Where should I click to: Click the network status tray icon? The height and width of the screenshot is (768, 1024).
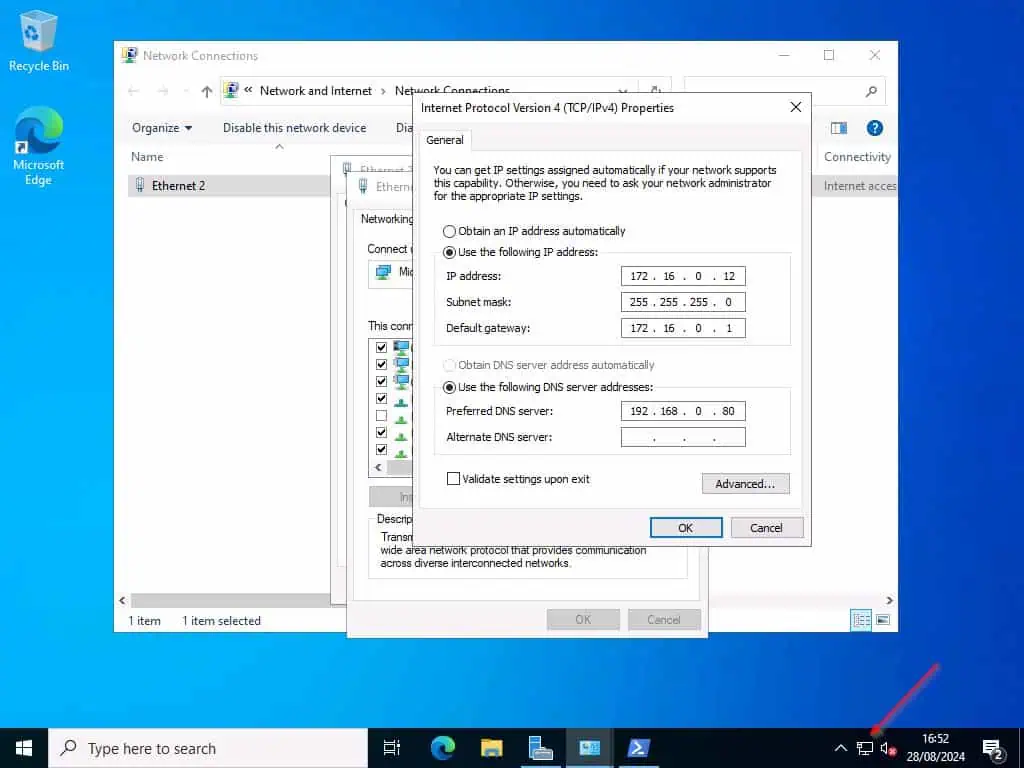(x=865, y=748)
